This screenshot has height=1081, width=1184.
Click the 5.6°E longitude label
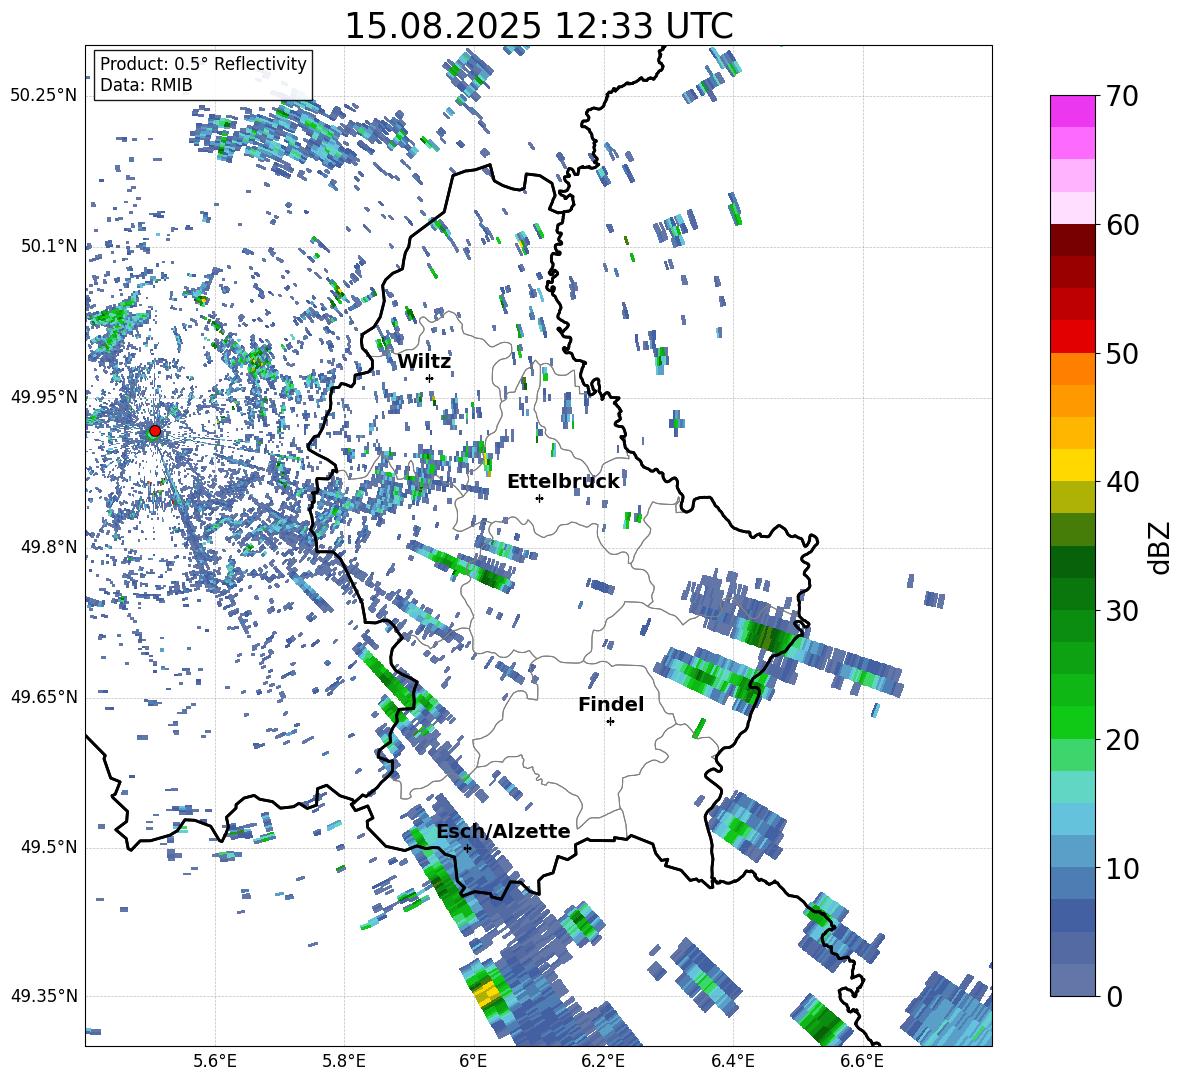(x=215, y=1061)
